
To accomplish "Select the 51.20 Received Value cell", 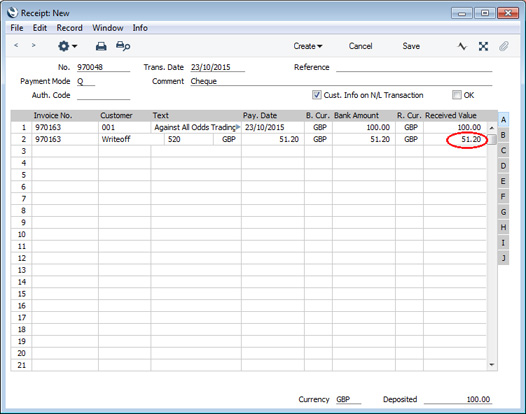I will [455, 139].
